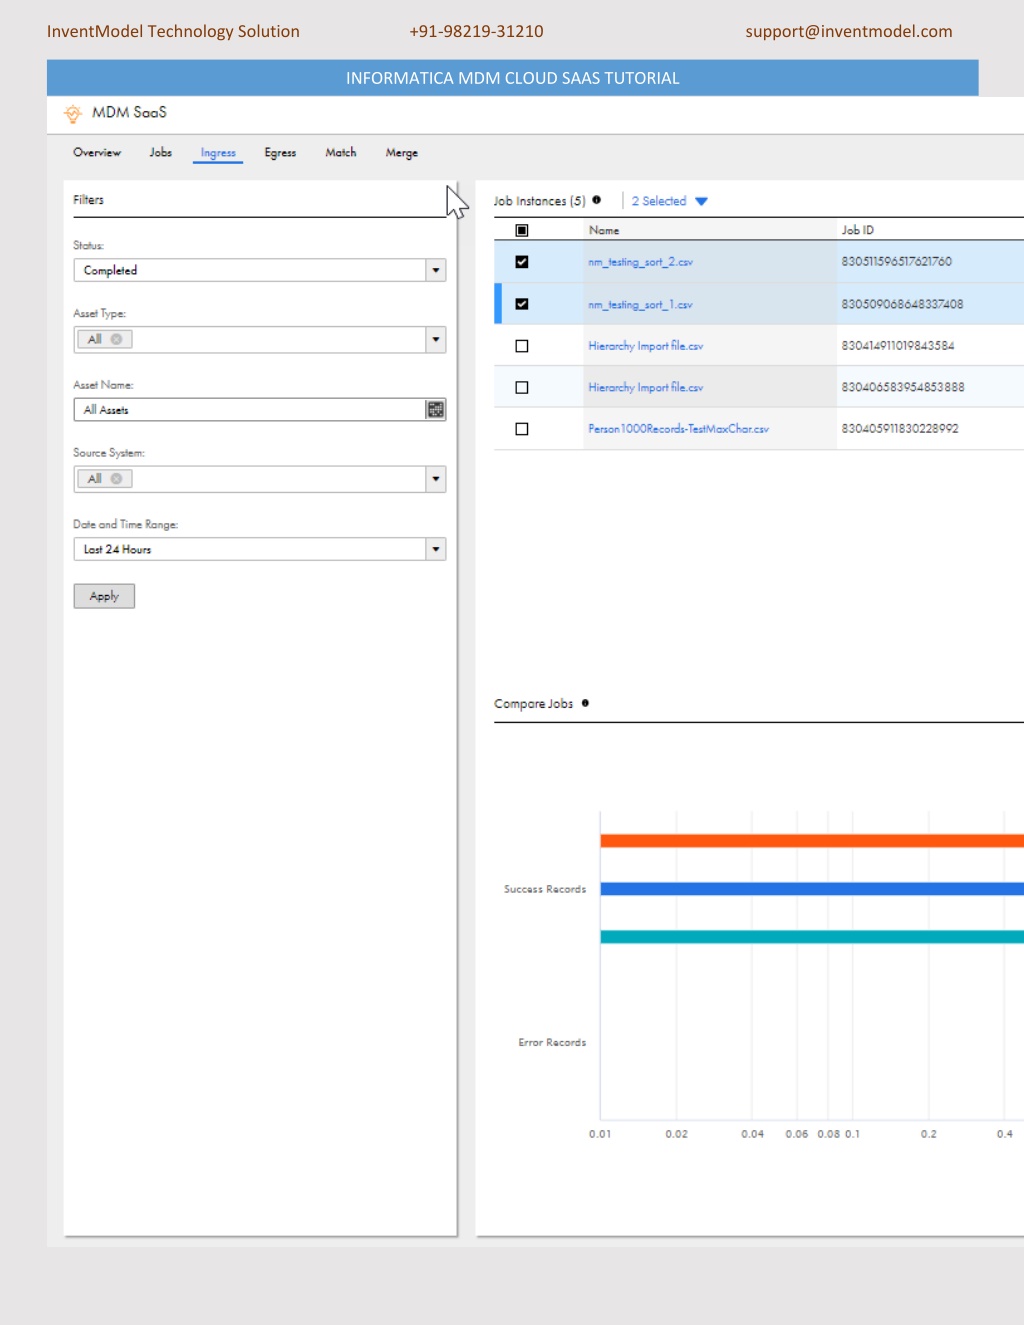Open the Source System dropdown arrow
Viewport: 1024px width, 1325px height.
tap(436, 479)
